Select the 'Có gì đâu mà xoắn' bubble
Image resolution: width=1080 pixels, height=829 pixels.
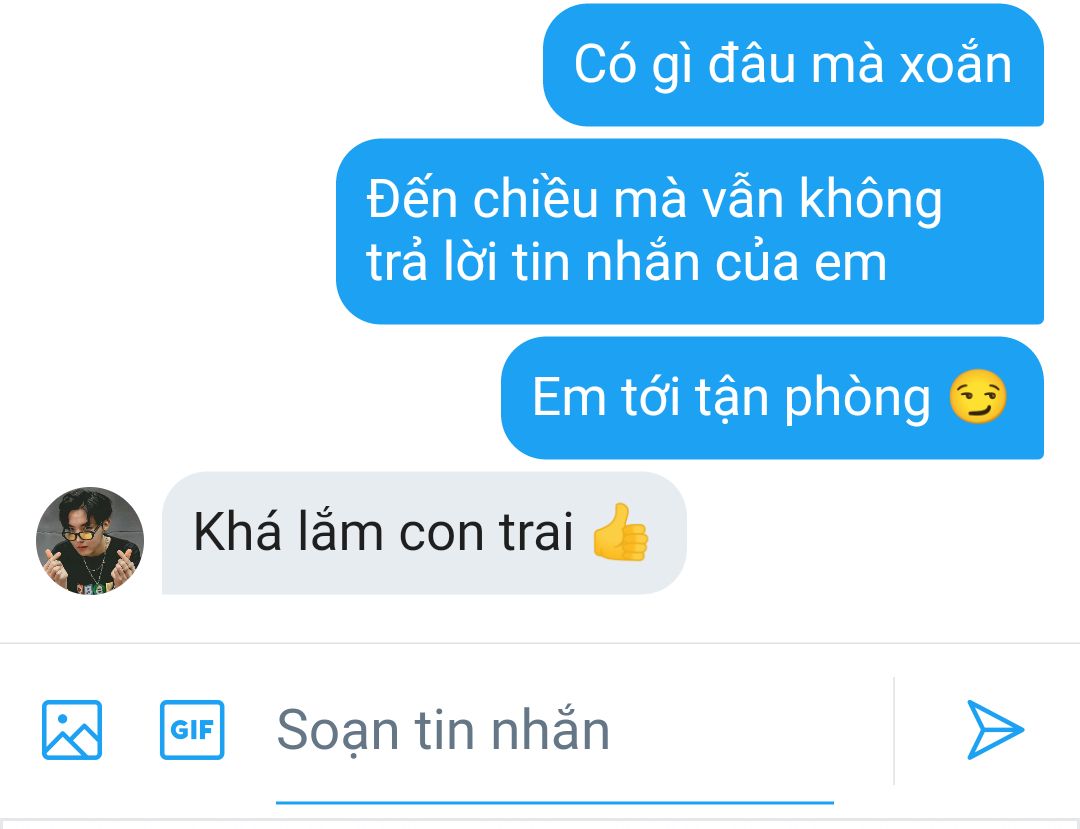point(793,65)
